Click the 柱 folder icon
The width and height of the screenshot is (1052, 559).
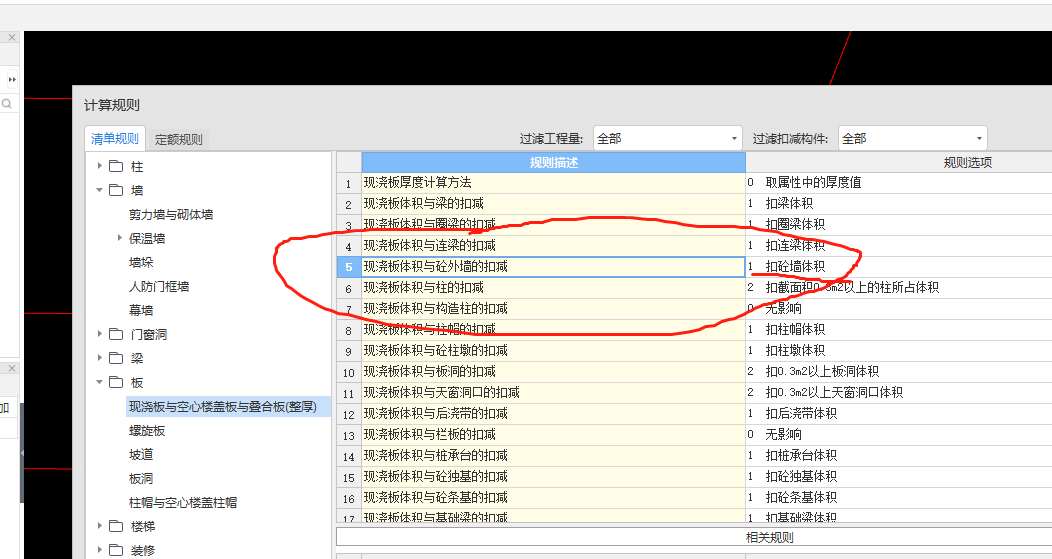pyautogui.click(x=116, y=166)
